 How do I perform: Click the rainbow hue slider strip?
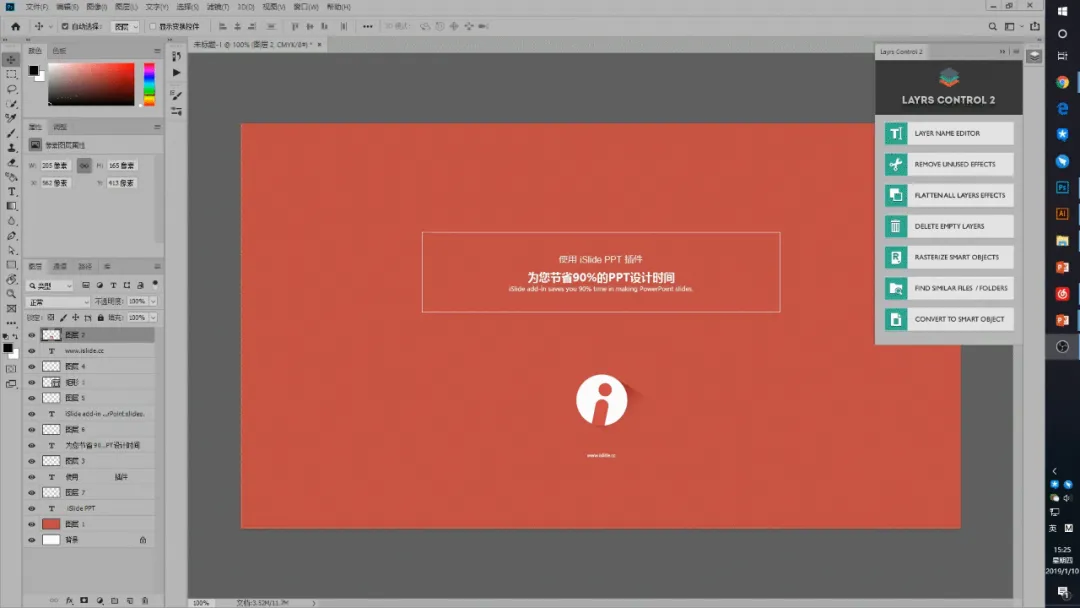pos(149,84)
